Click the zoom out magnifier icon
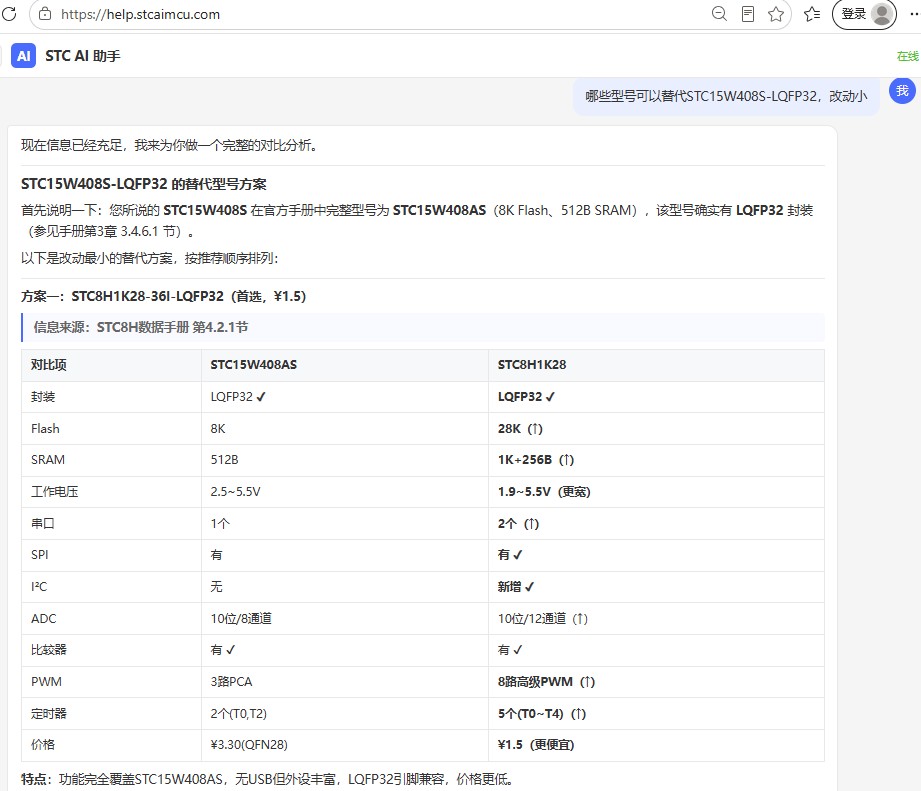This screenshot has height=791, width=921. [x=719, y=14]
